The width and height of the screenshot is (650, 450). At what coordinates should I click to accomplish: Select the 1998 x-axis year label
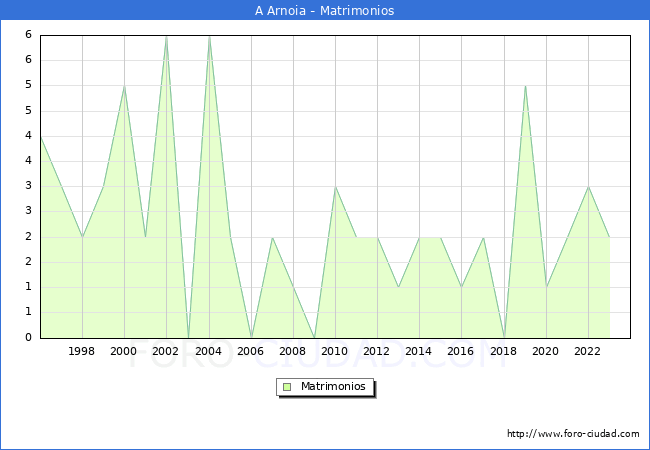(x=82, y=351)
